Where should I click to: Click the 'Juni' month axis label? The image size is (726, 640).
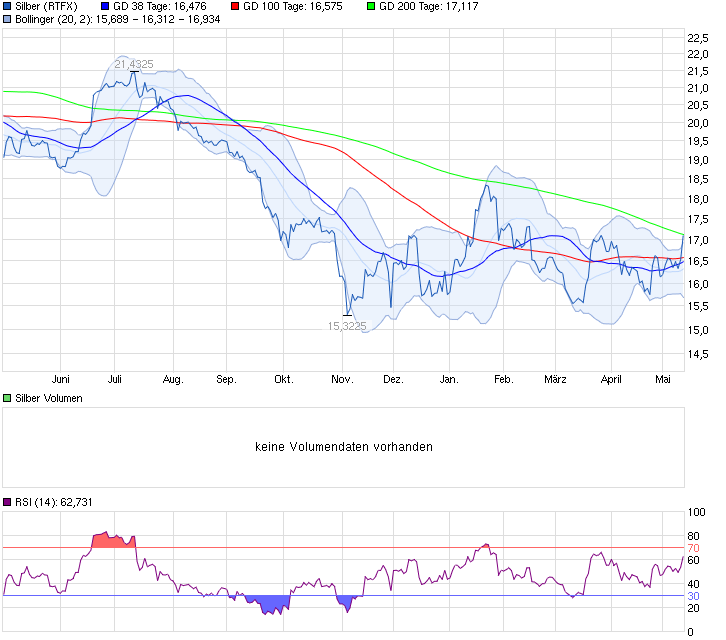pyautogui.click(x=61, y=379)
